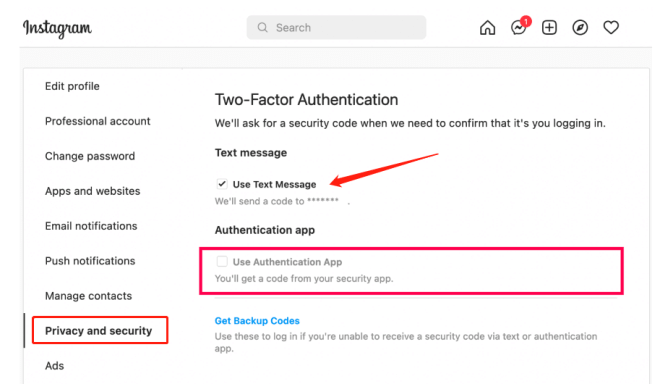Open the Get Backup Codes link
Screen dimensions: 660x384
[257, 321]
